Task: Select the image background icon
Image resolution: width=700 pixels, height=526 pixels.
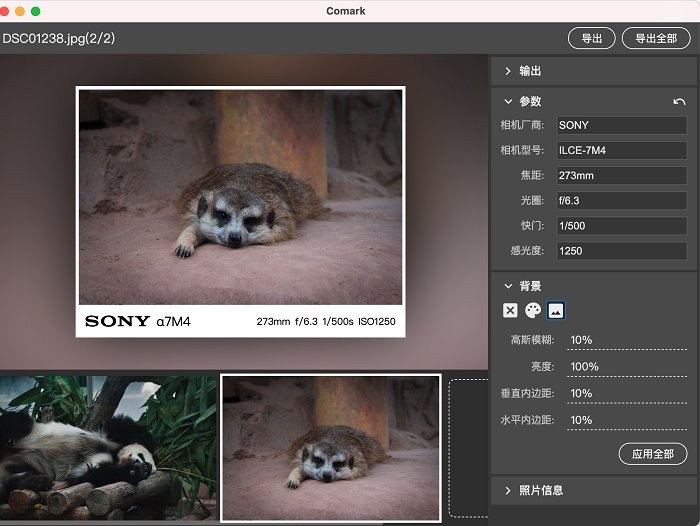Action: (555, 311)
